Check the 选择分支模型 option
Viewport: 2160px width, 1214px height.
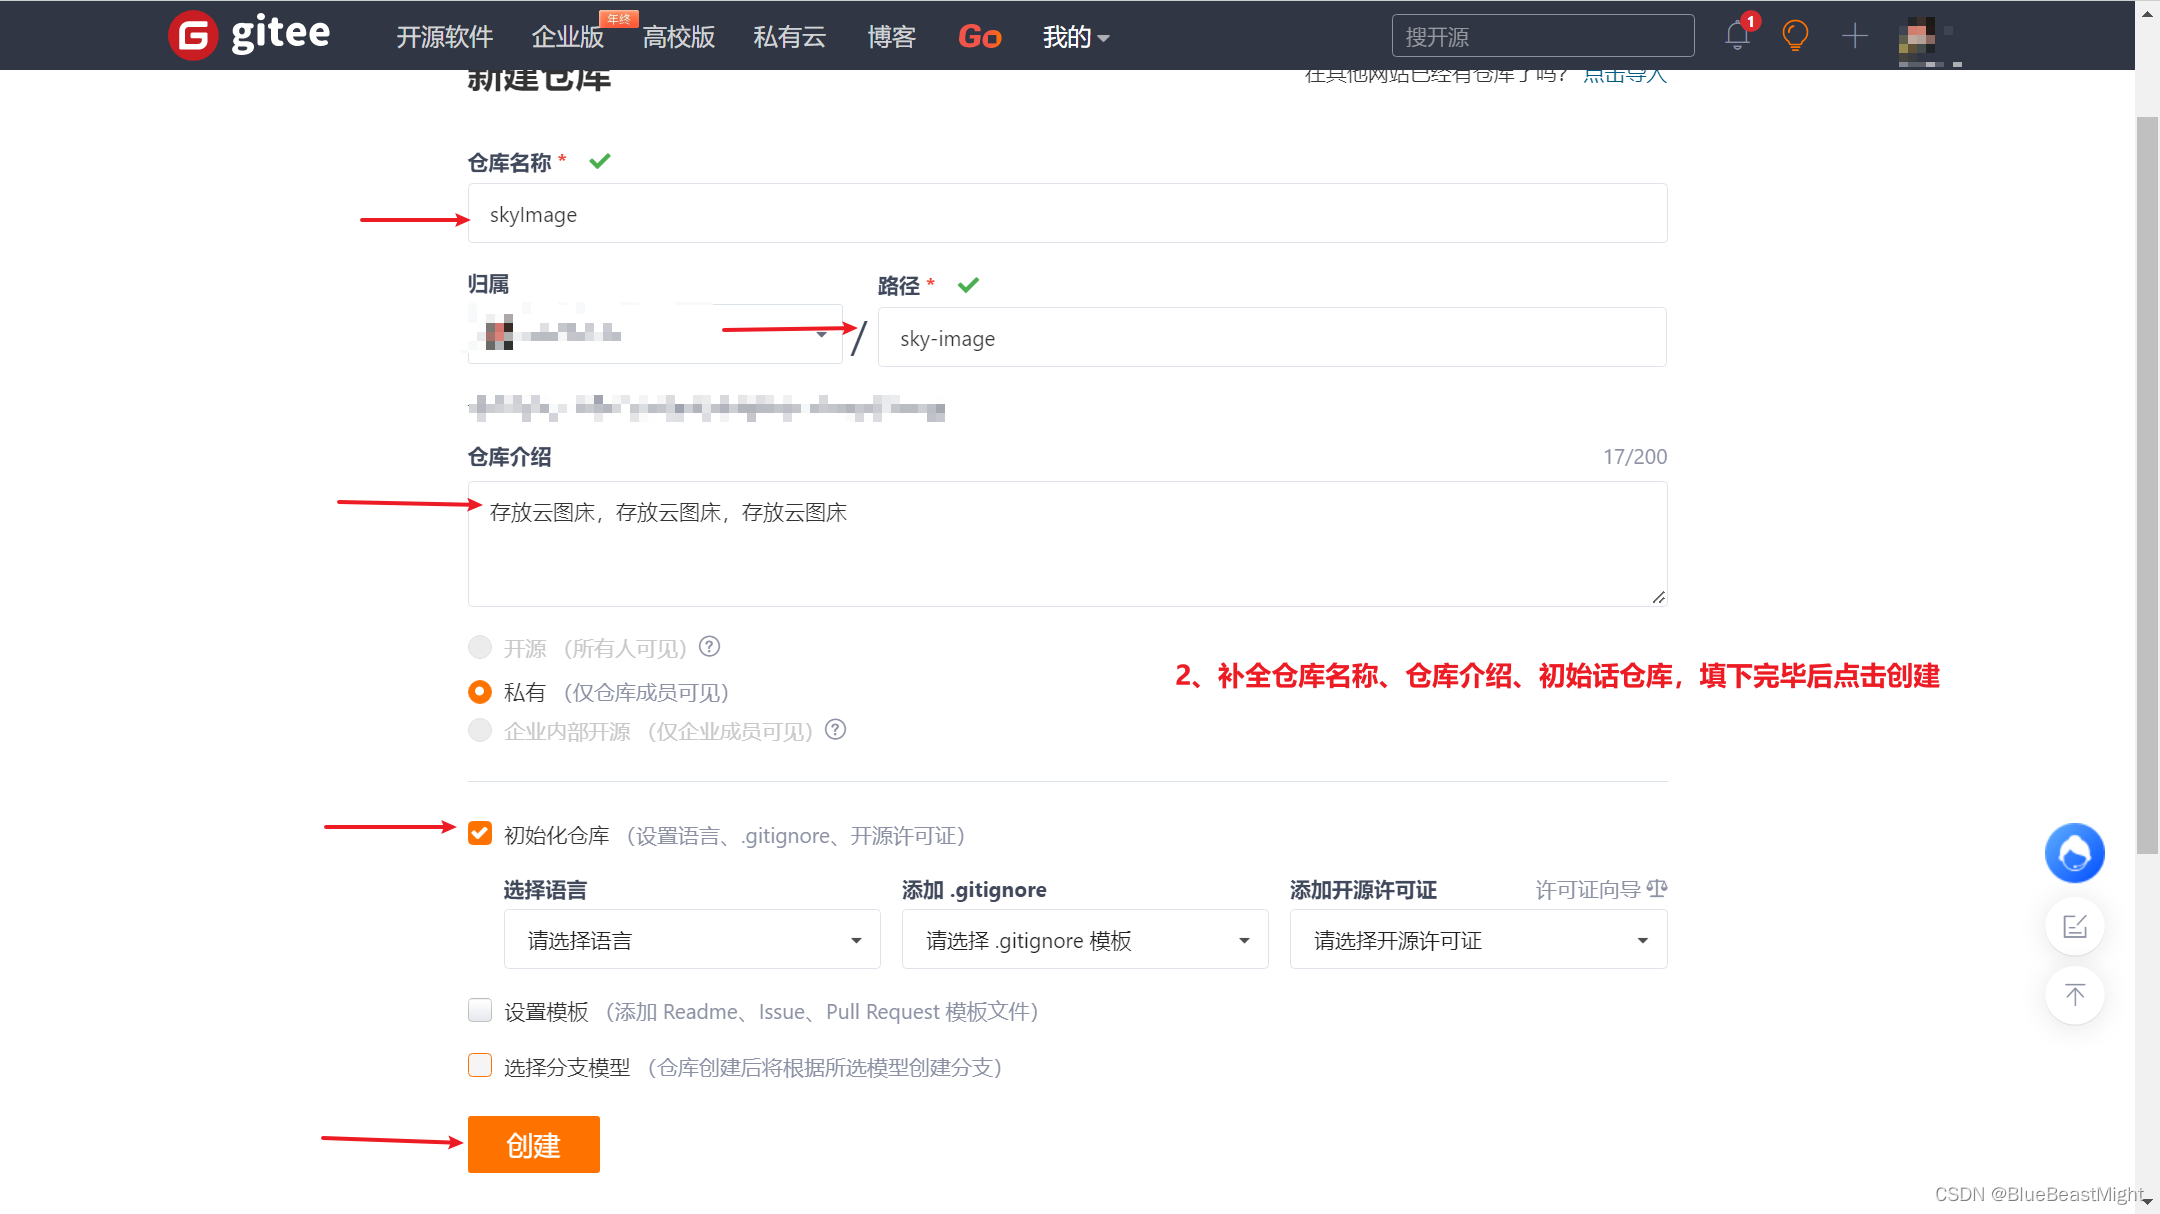click(x=480, y=1065)
